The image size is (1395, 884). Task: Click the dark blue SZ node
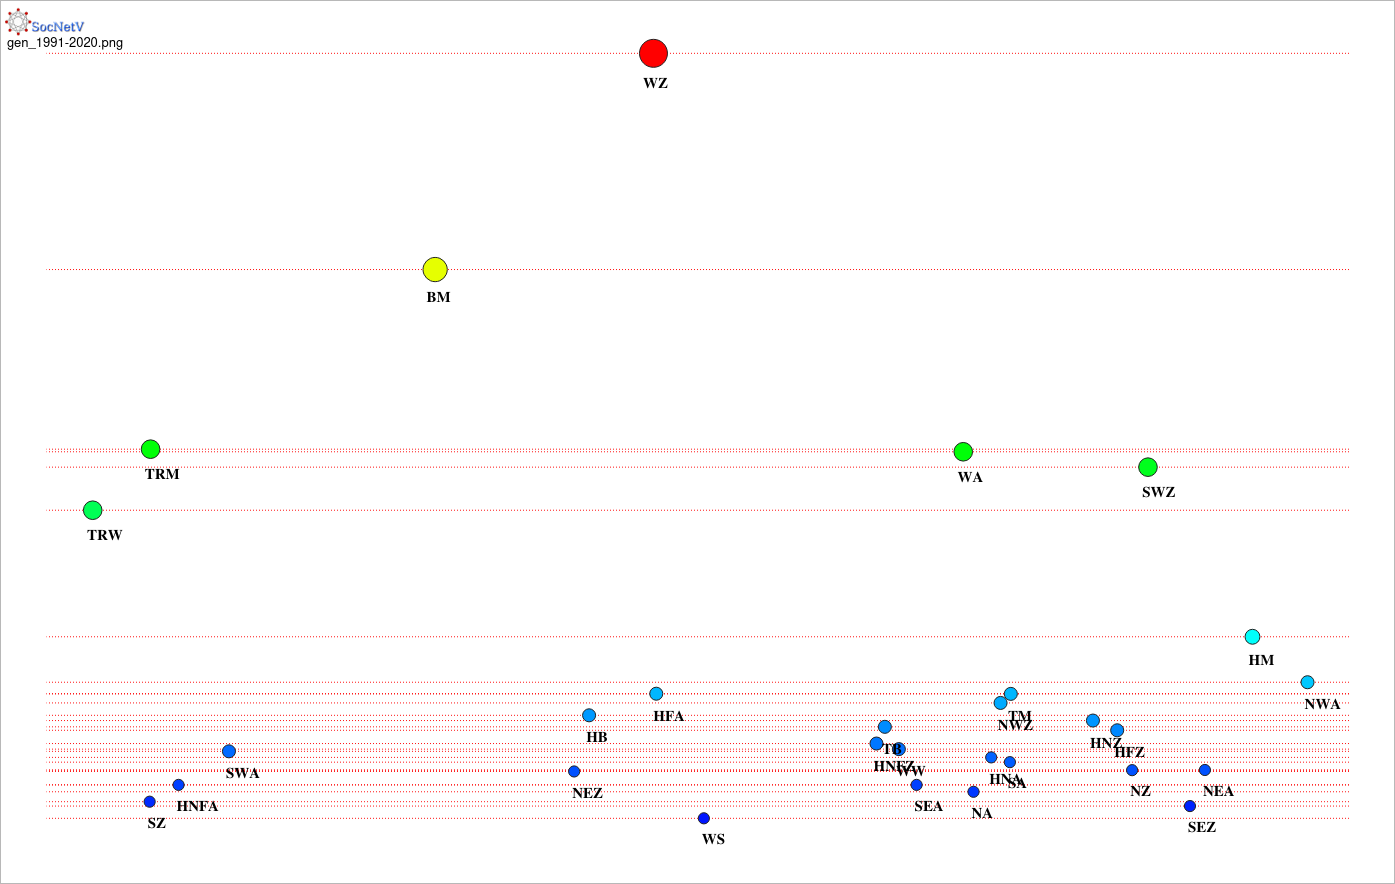point(150,802)
